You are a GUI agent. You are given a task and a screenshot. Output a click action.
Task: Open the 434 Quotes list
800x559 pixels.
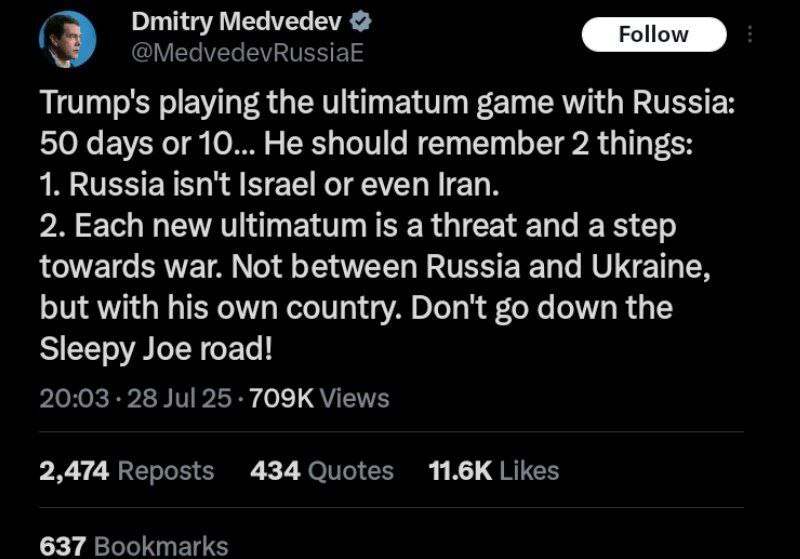[x=321, y=470]
